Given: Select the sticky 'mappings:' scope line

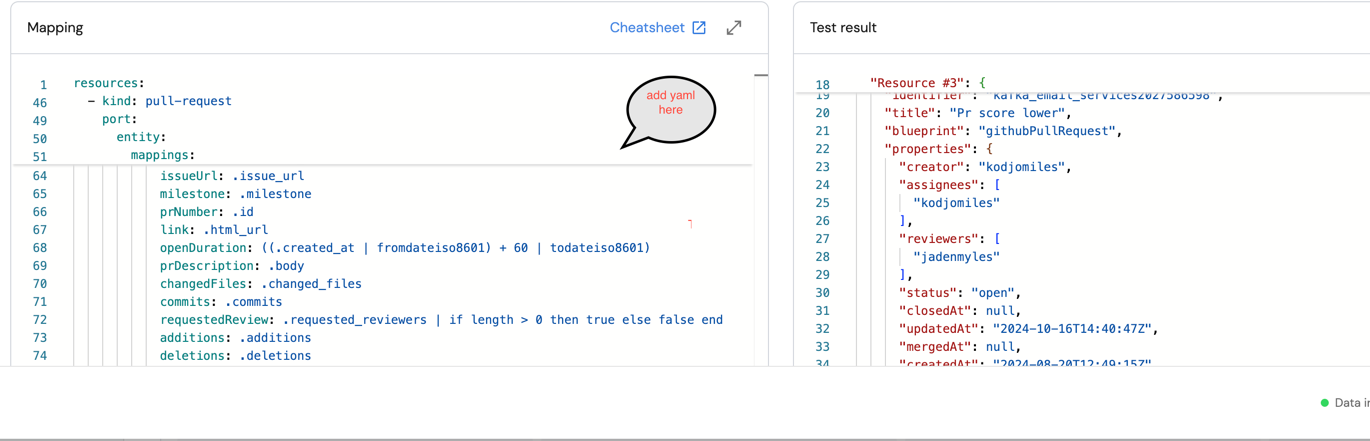Looking at the screenshot, I should (162, 155).
